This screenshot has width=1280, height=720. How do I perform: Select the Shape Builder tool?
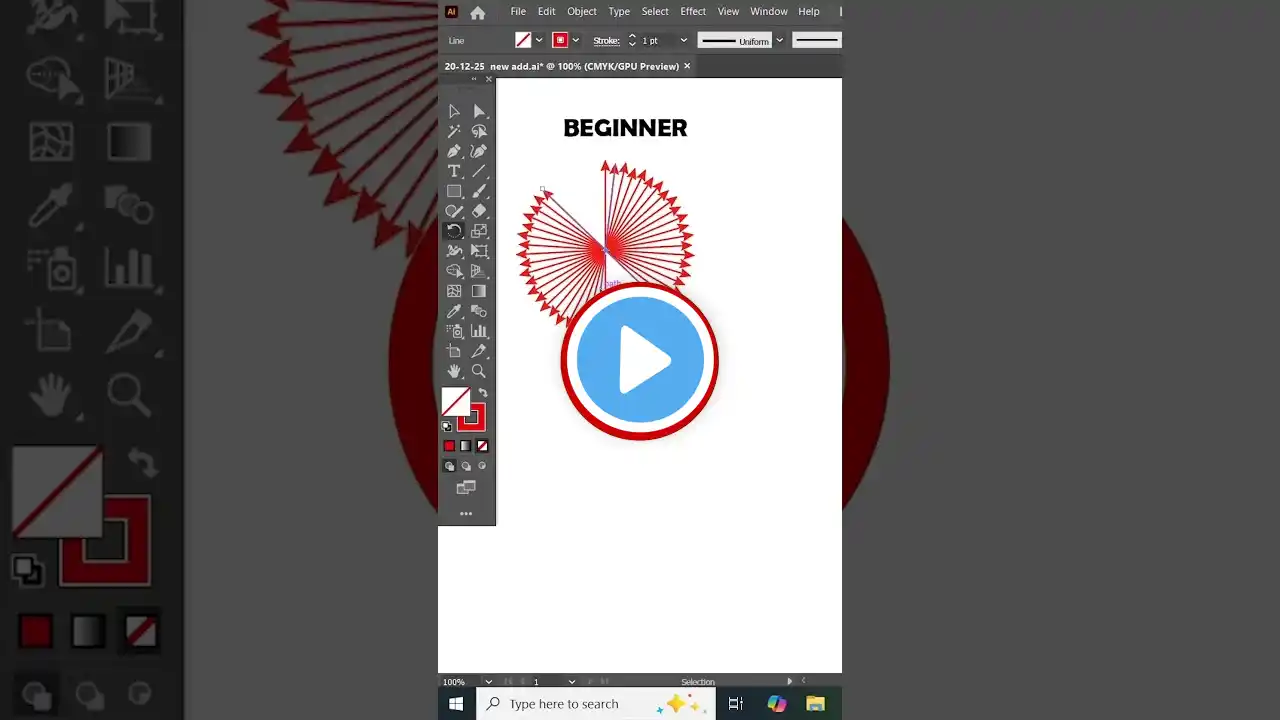coord(454,271)
